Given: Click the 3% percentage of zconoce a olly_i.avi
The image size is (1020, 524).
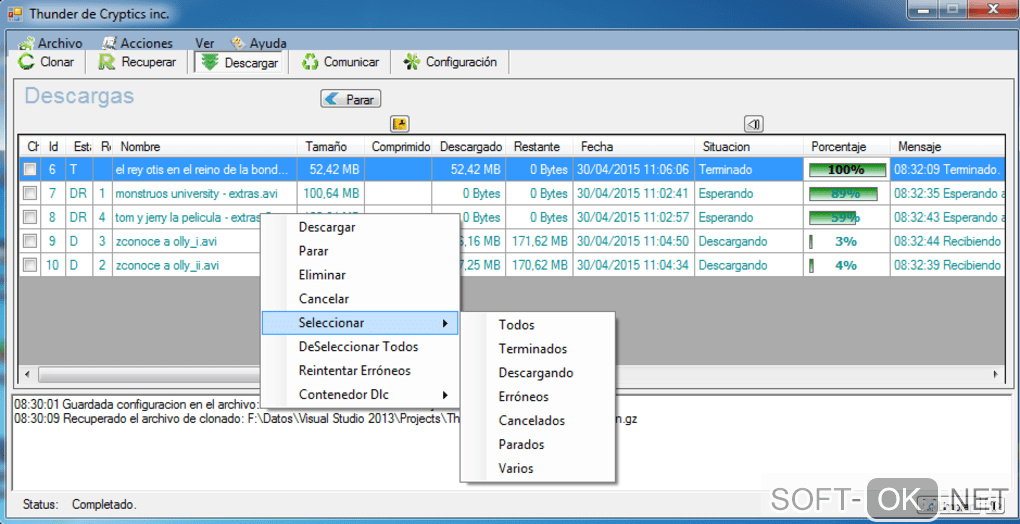Looking at the screenshot, I should click(x=846, y=242).
